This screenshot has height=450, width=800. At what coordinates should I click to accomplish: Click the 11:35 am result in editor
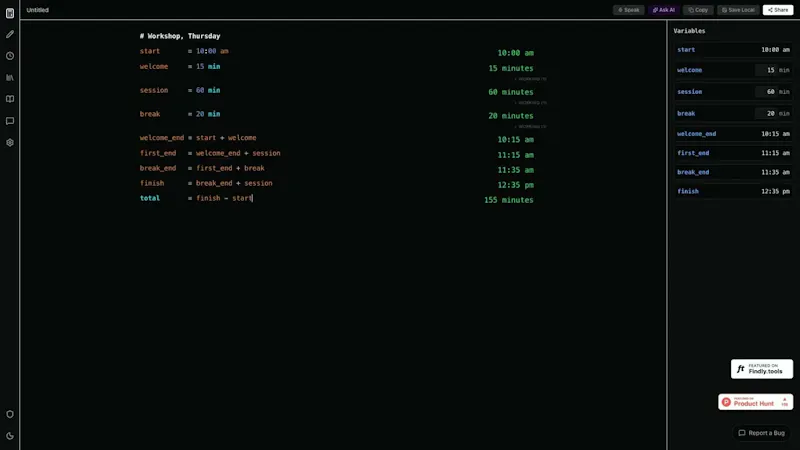coord(515,170)
